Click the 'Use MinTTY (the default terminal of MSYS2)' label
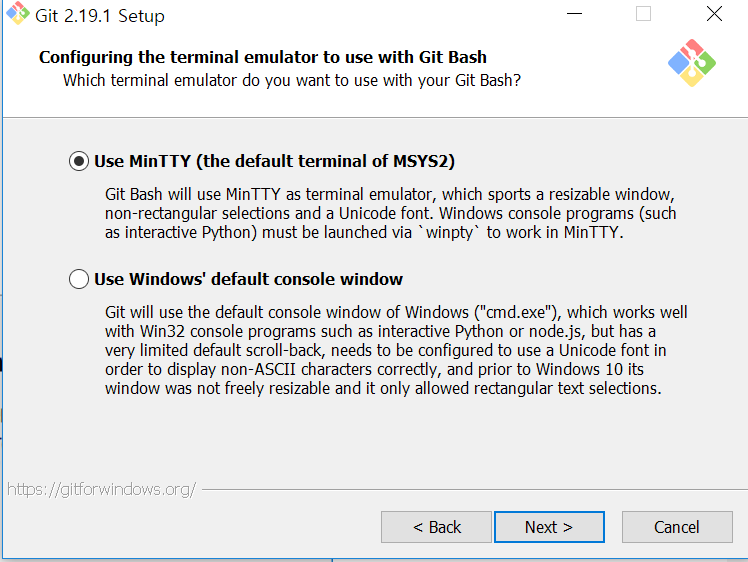748x562 pixels. (274, 161)
